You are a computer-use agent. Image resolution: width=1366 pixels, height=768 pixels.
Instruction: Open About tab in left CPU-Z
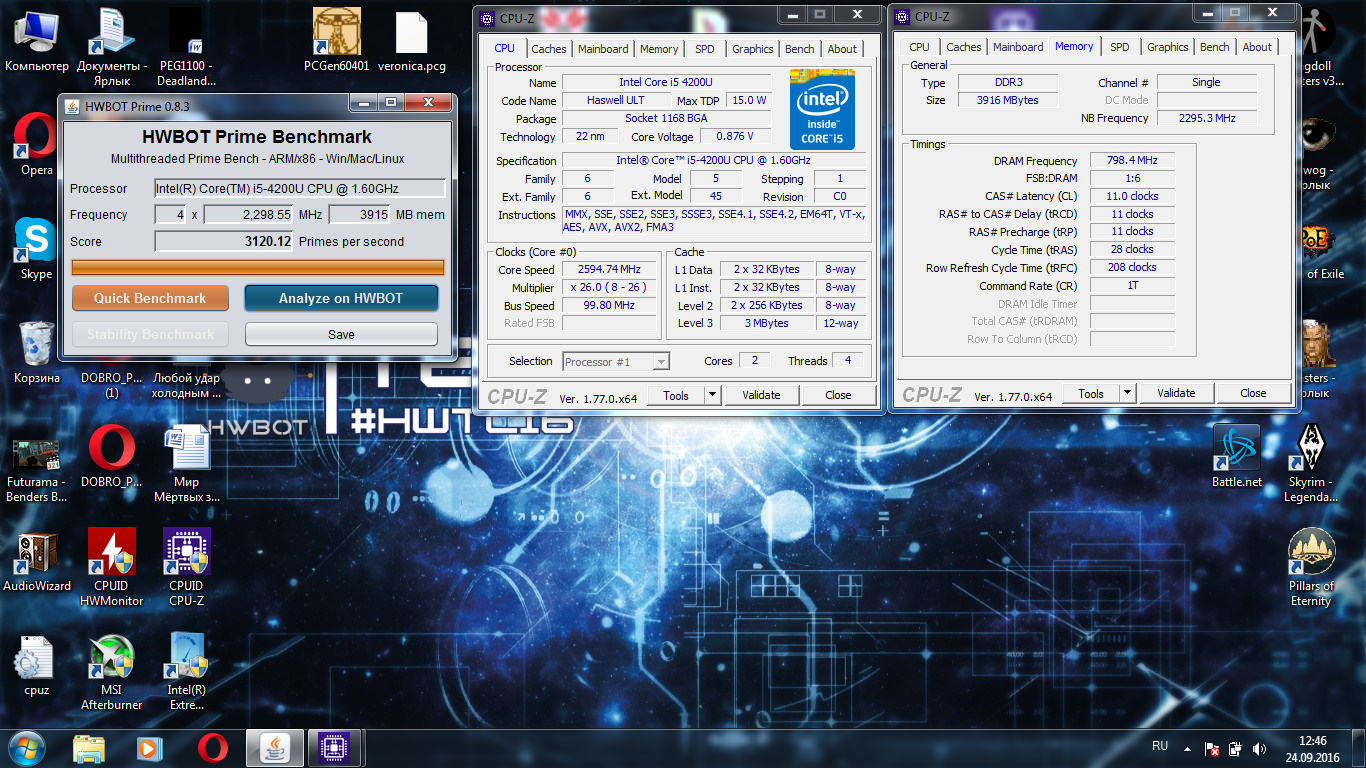(x=842, y=49)
